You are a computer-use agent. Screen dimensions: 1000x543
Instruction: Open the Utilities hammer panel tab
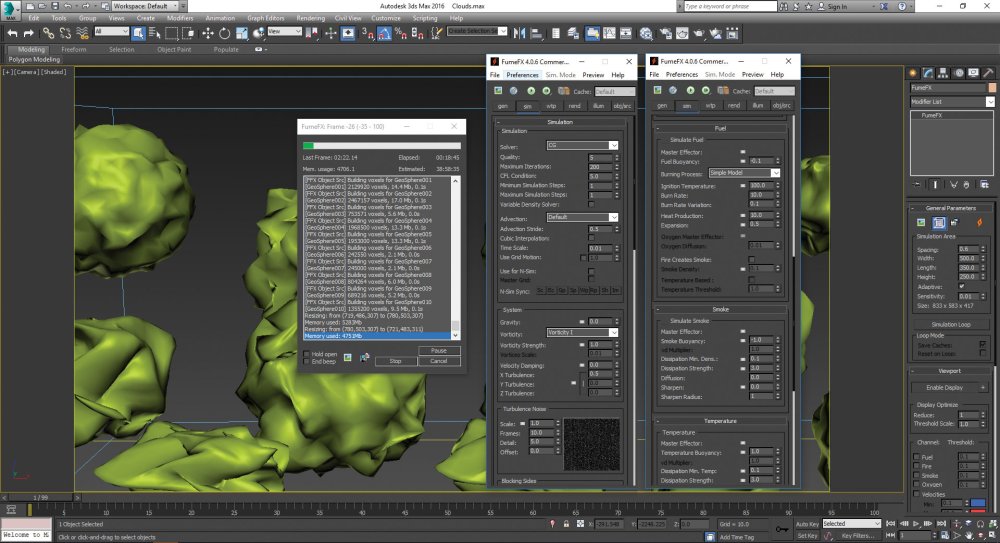989,73
